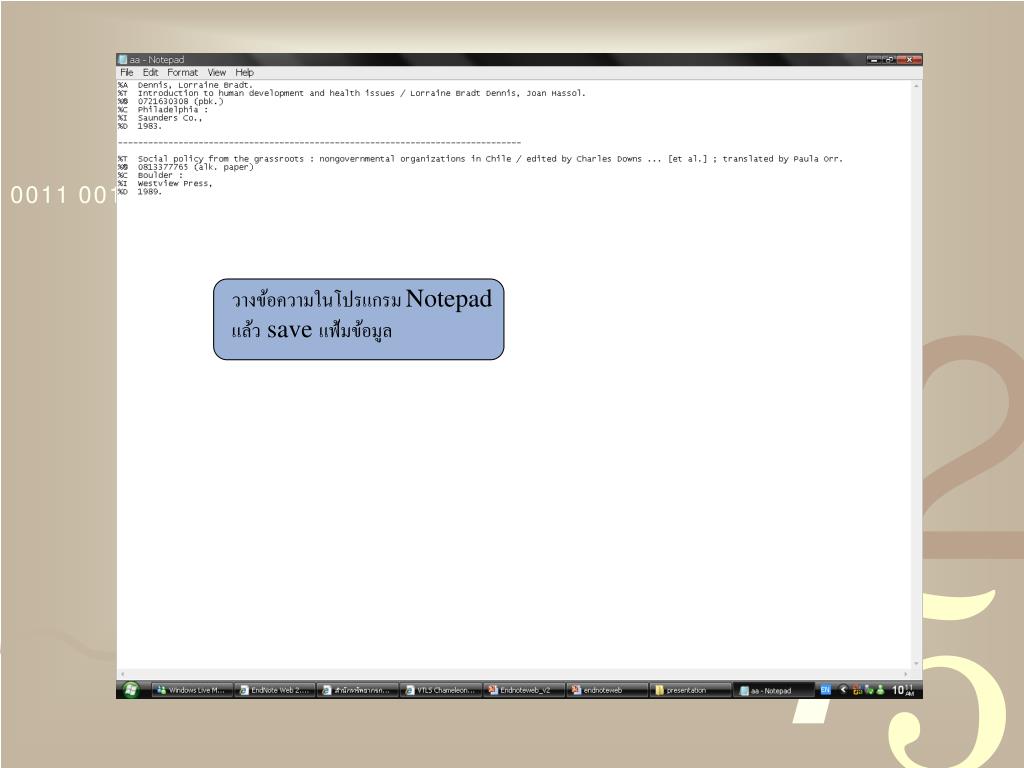
Task: Click the horizontal scrollbar right arrow
Action: [906, 674]
